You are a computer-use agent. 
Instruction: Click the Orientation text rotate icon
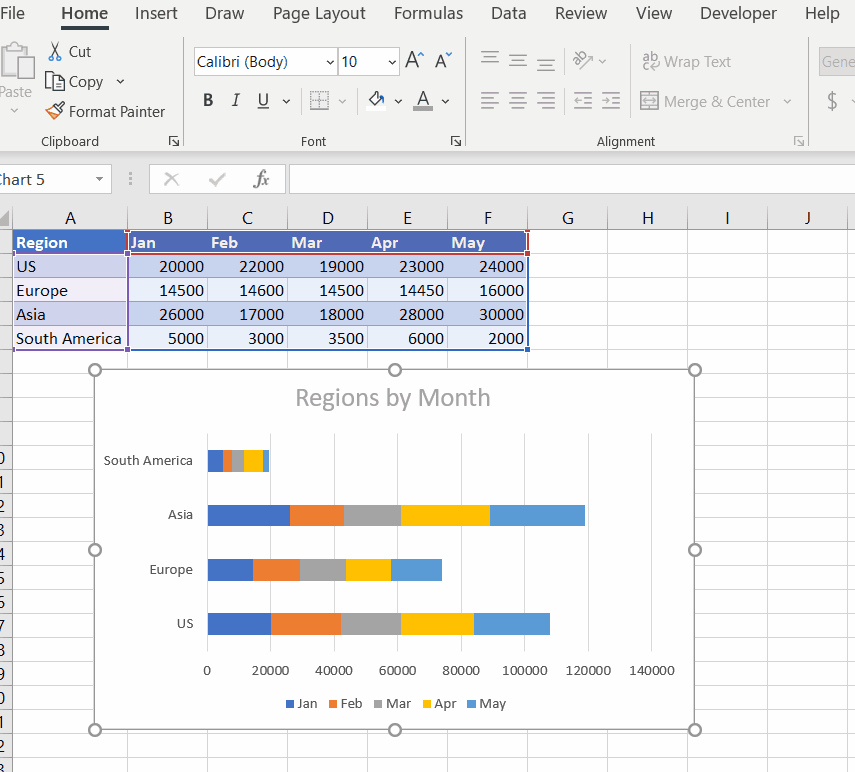coord(583,60)
